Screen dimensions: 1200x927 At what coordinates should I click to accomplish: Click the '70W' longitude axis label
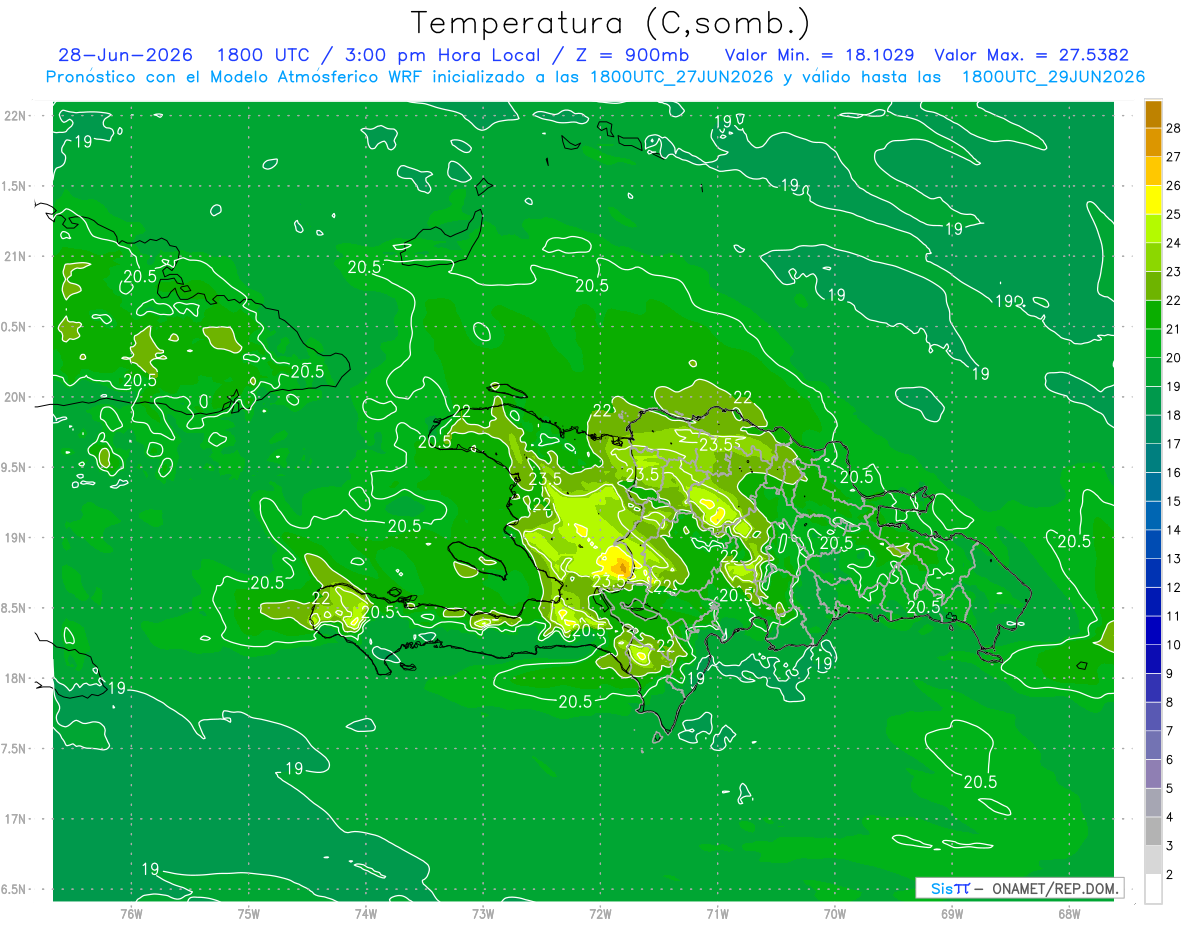click(x=835, y=913)
